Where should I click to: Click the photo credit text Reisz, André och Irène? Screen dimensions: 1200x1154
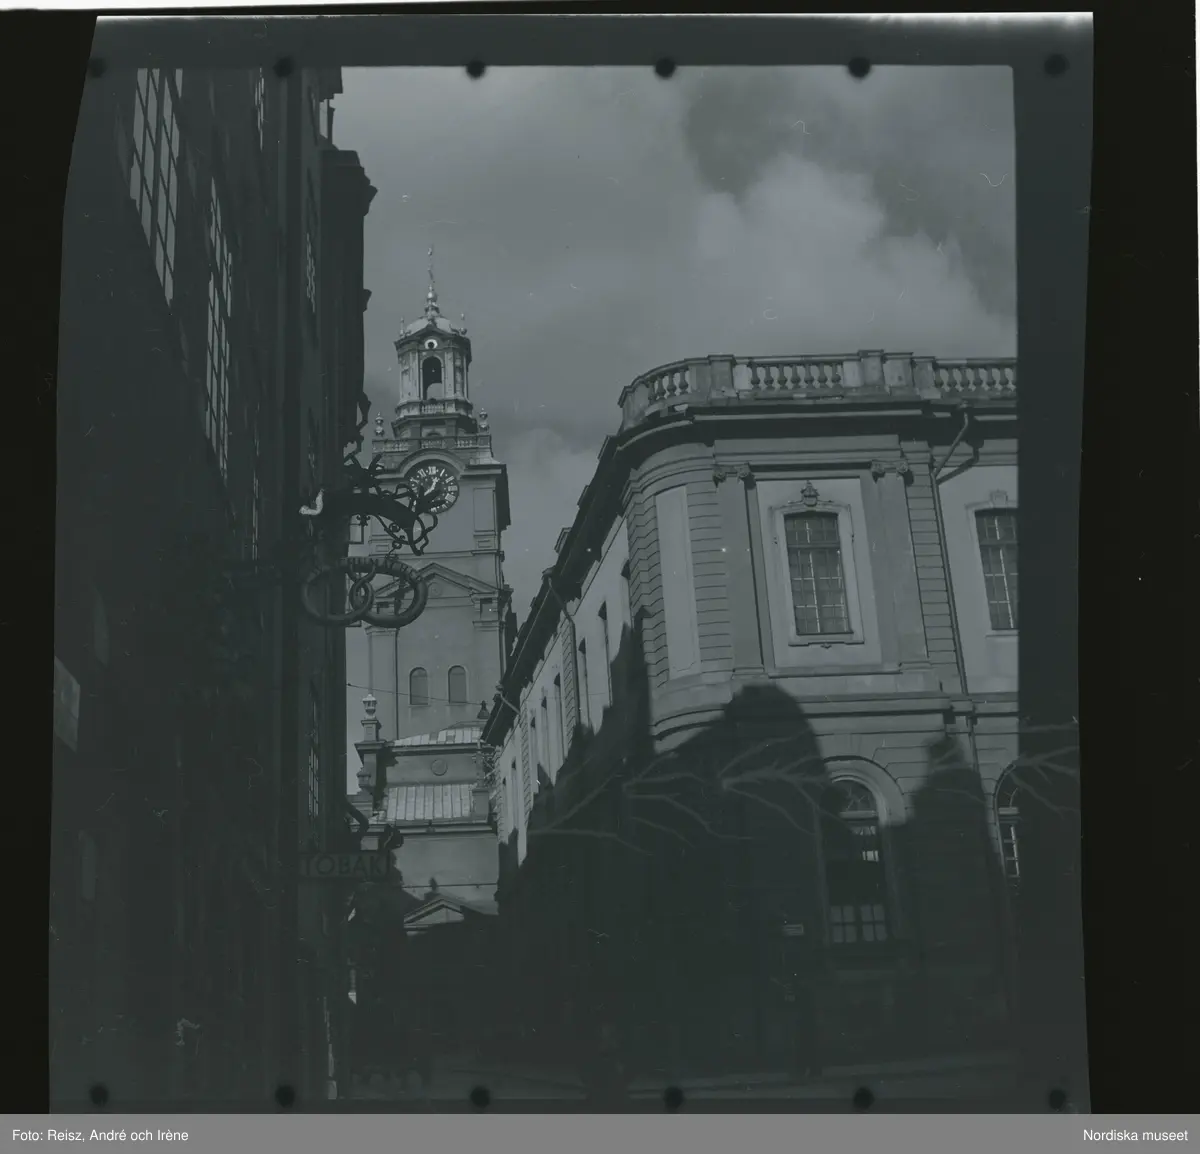point(99,1135)
